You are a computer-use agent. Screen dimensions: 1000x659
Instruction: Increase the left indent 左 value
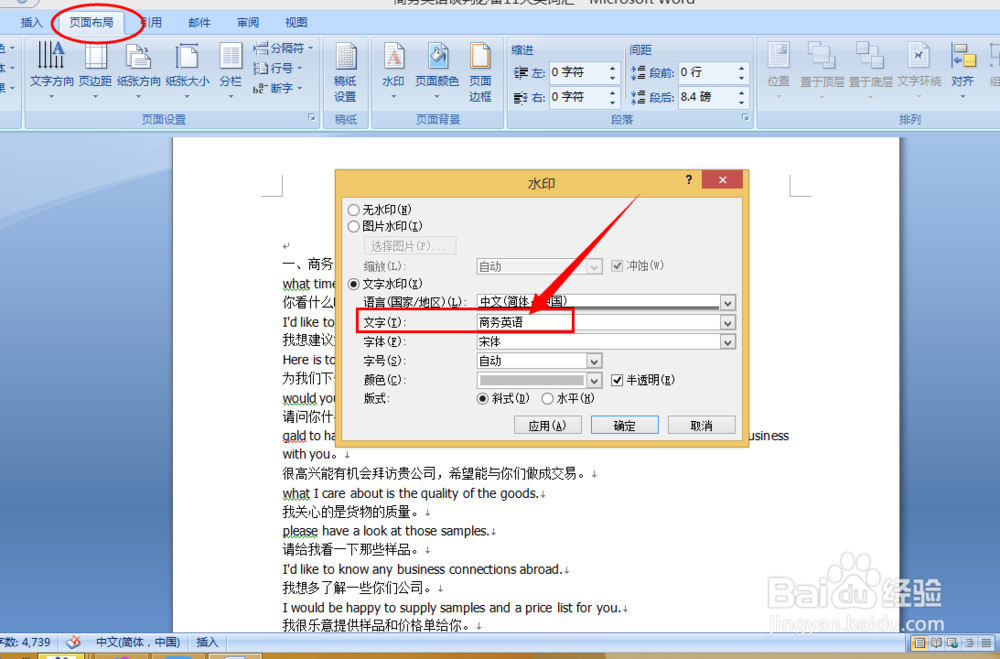click(x=612, y=68)
